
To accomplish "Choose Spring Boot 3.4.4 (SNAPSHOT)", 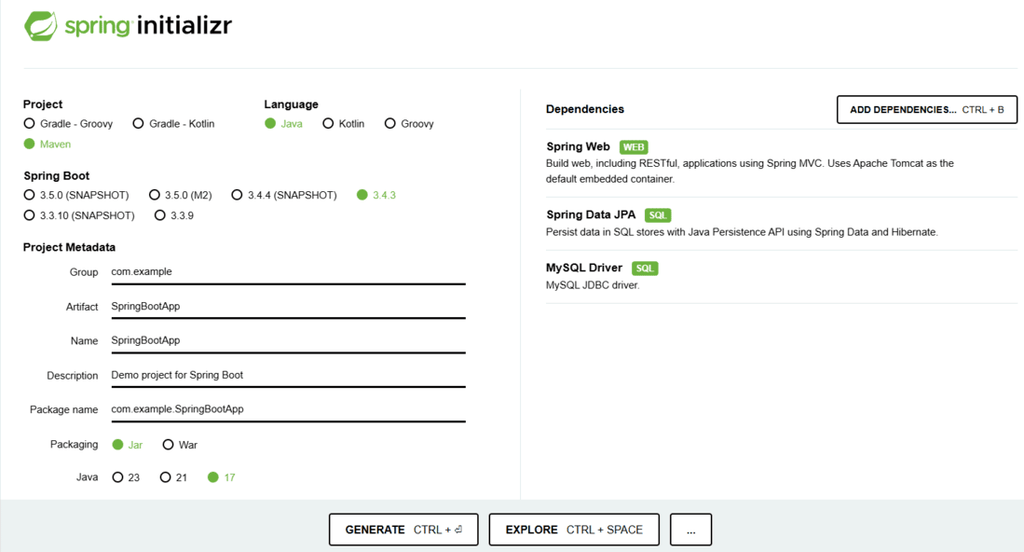I will (x=284, y=195).
